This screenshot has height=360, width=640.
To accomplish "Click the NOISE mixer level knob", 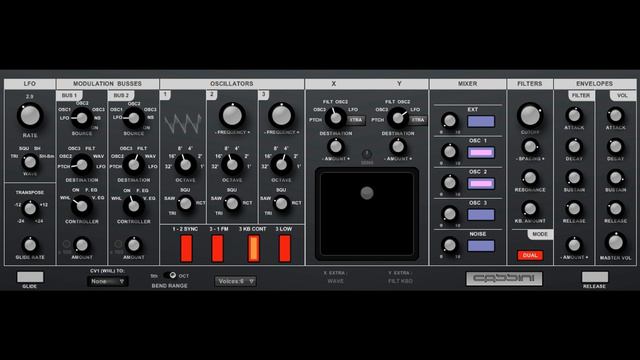I will 450,245.
